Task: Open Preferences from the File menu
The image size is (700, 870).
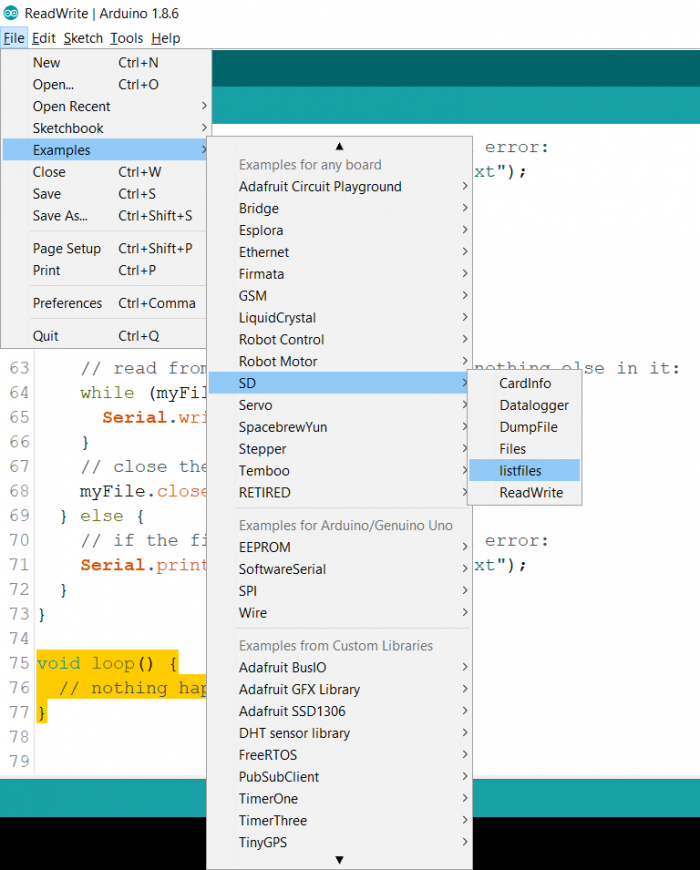Action: (x=105, y=303)
